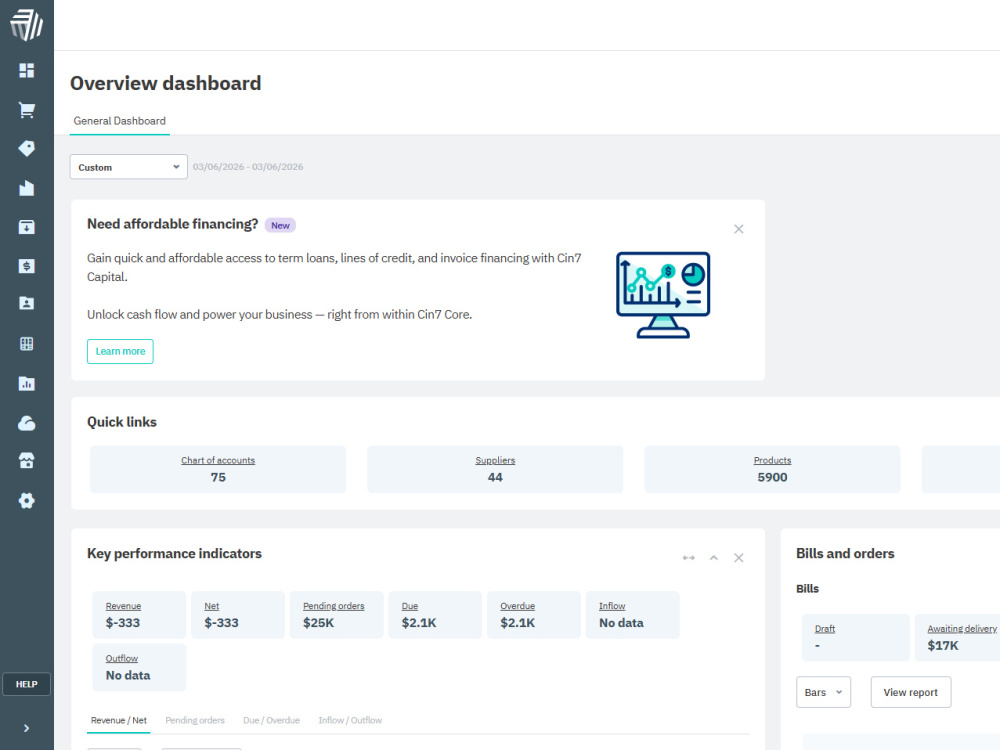1000x750 pixels.
Task: Click the Net KPI link
Action: pyautogui.click(x=212, y=607)
